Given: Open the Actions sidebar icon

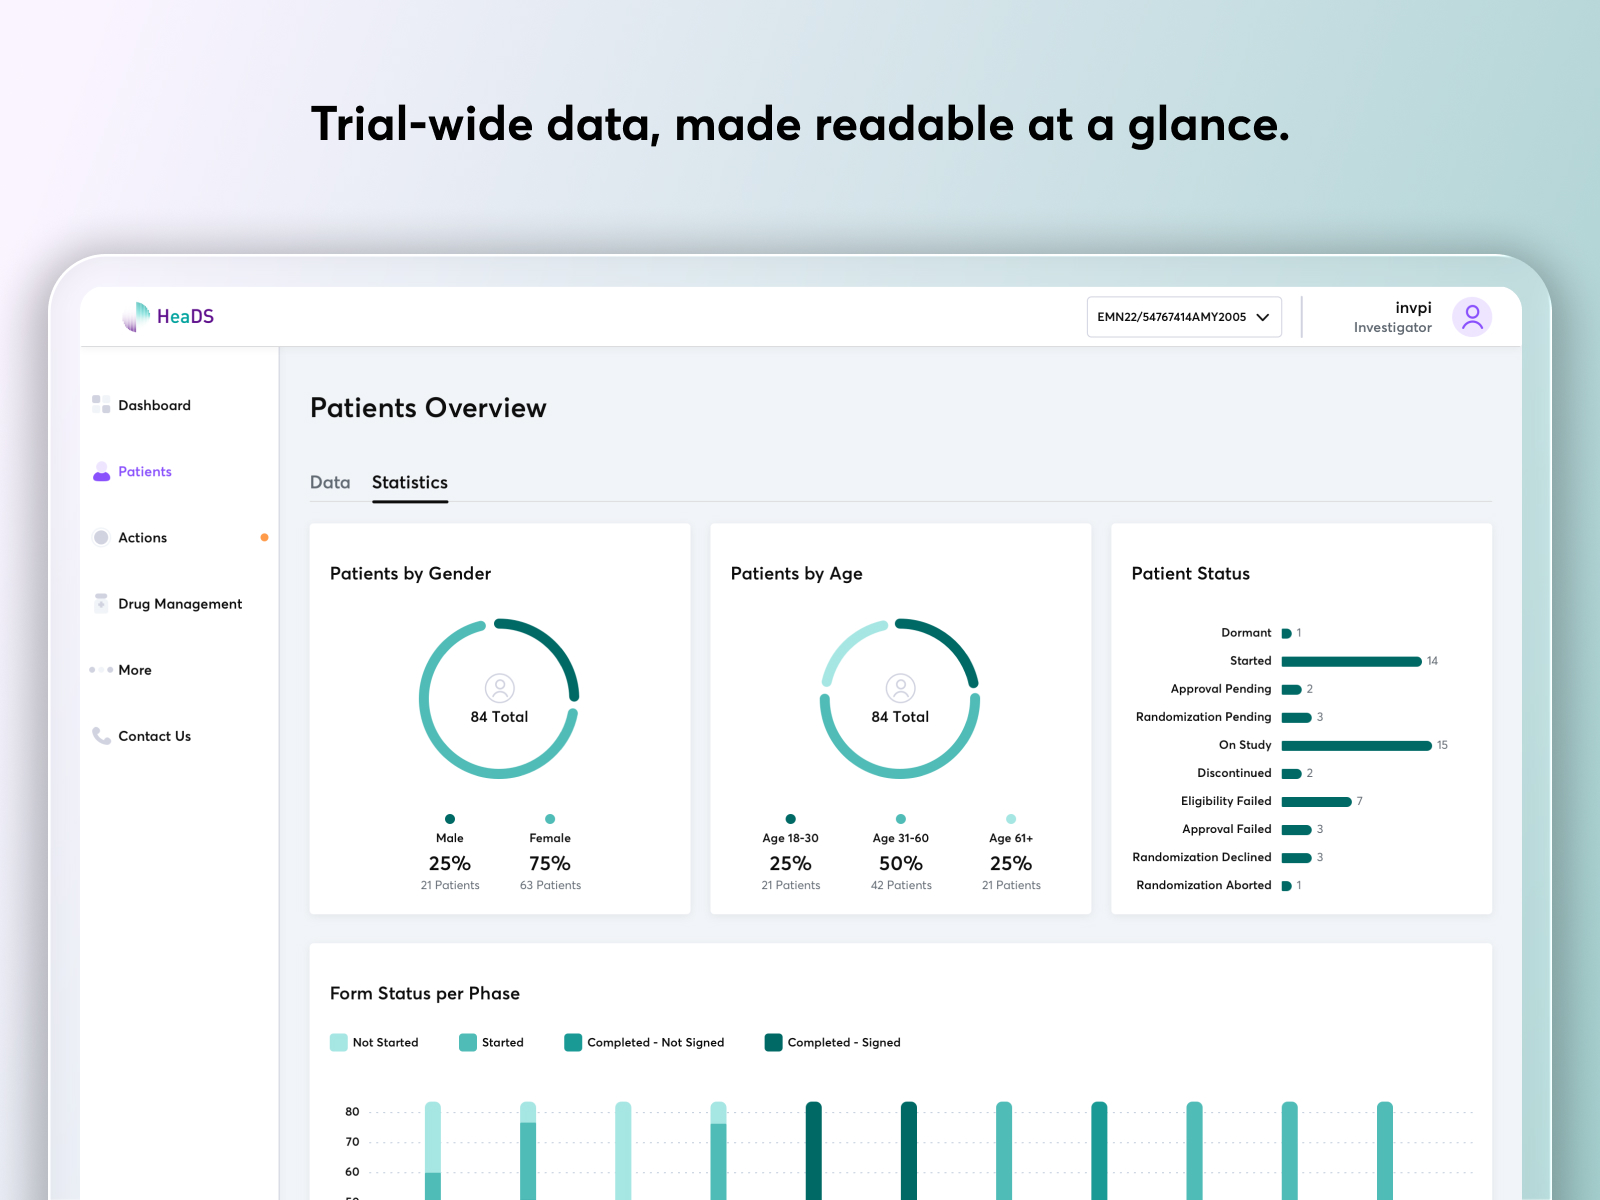Looking at the screenshot, I should 101,537.
